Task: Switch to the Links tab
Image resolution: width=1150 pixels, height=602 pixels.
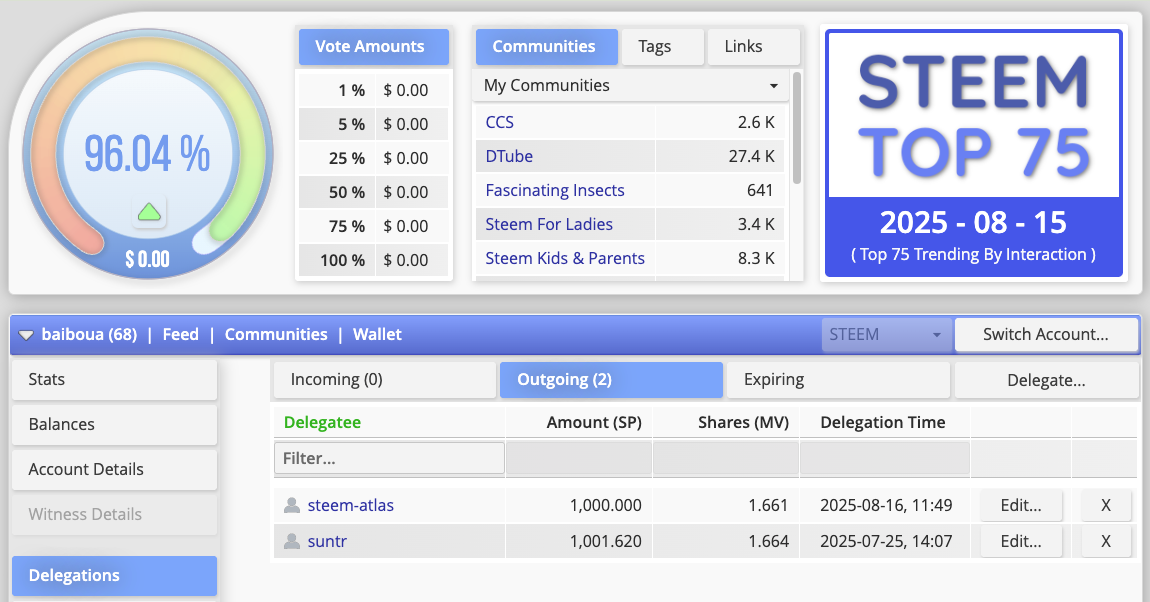Action: [x=753, y=47]
